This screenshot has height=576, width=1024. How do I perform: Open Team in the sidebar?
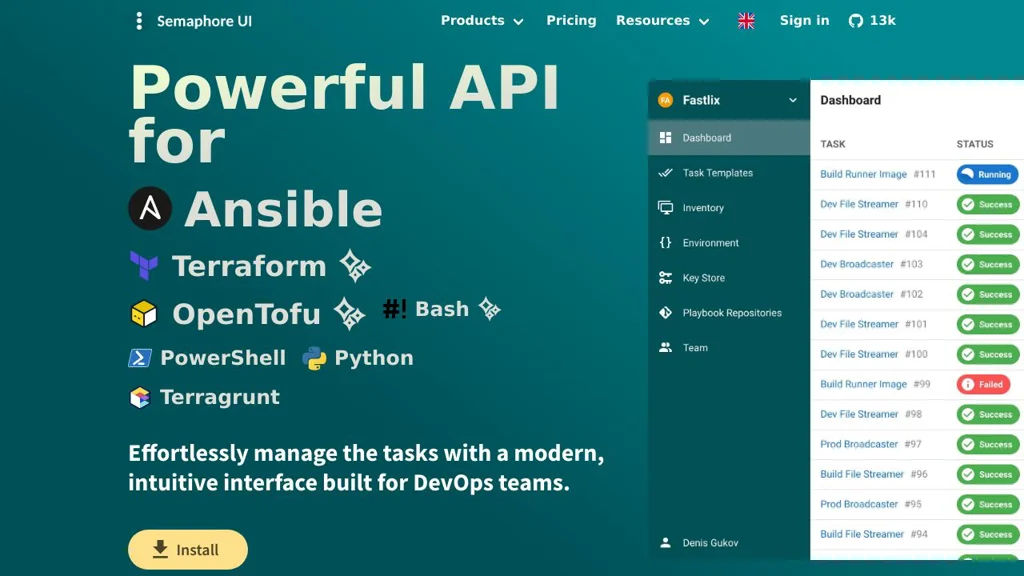[x=729, y=347]
